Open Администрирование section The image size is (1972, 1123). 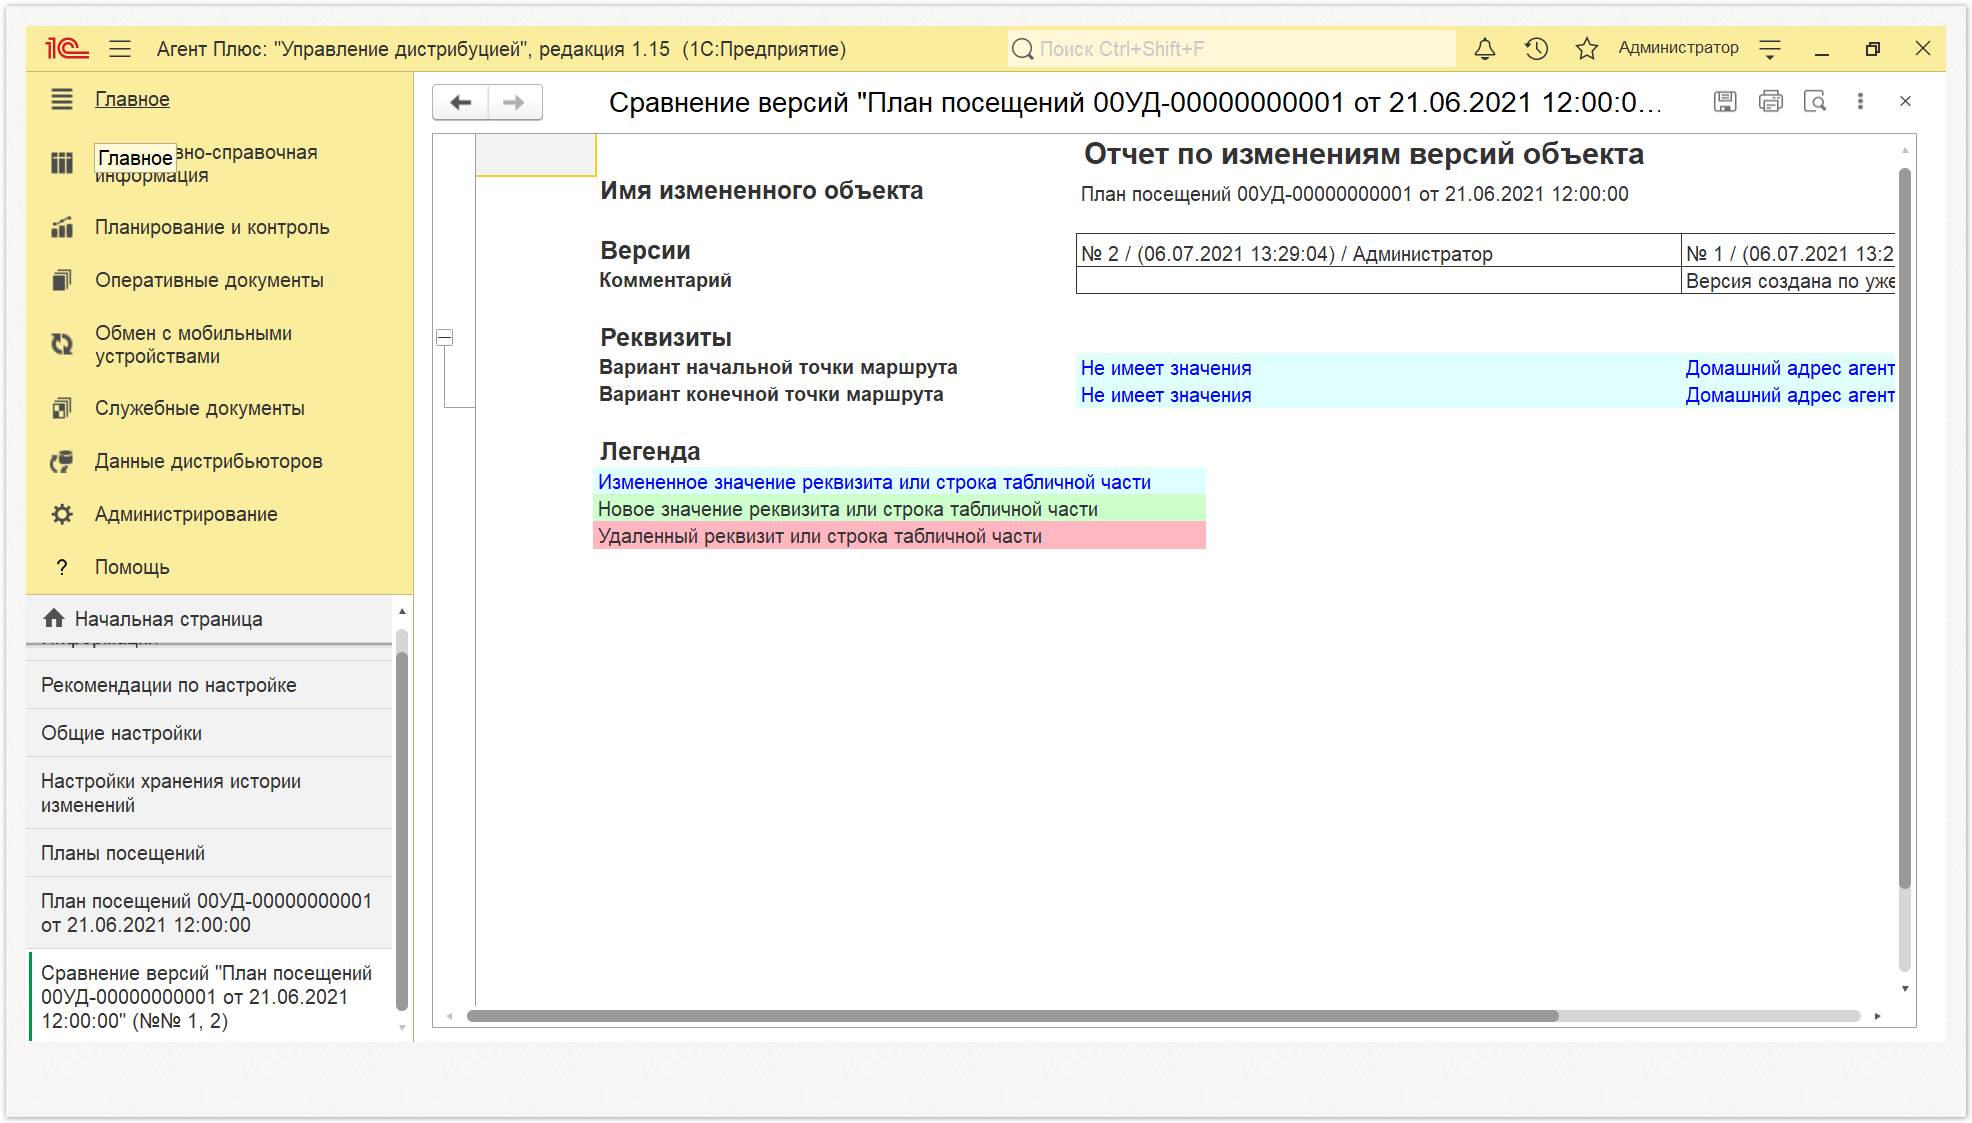pyautogui.click(x=186, y=514)
